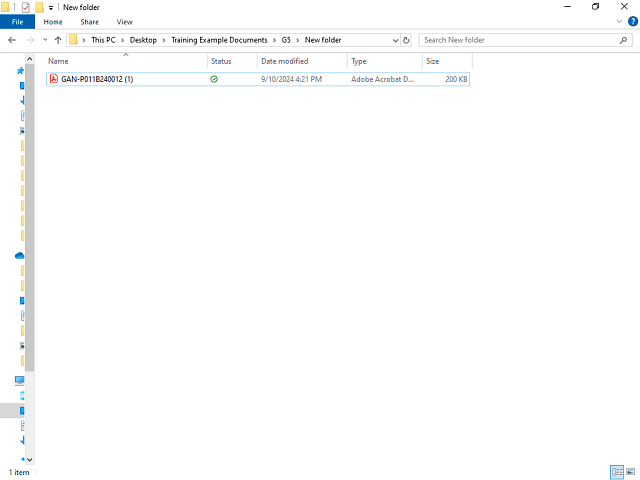The height and width of the screenshot is (480, 640).
Task: Click the Quick access star icon in the sidebar
Action: (20, 71)
